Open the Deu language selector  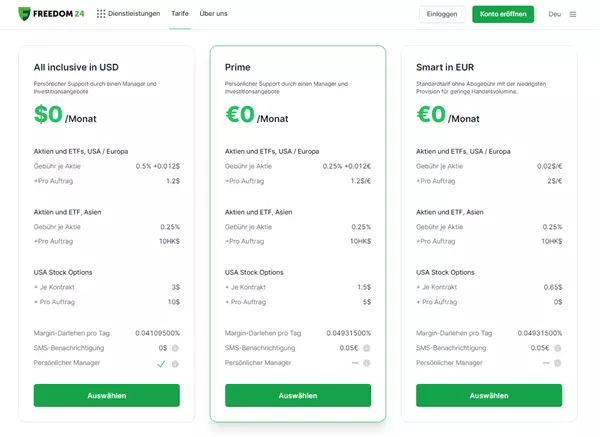point(554,14)
